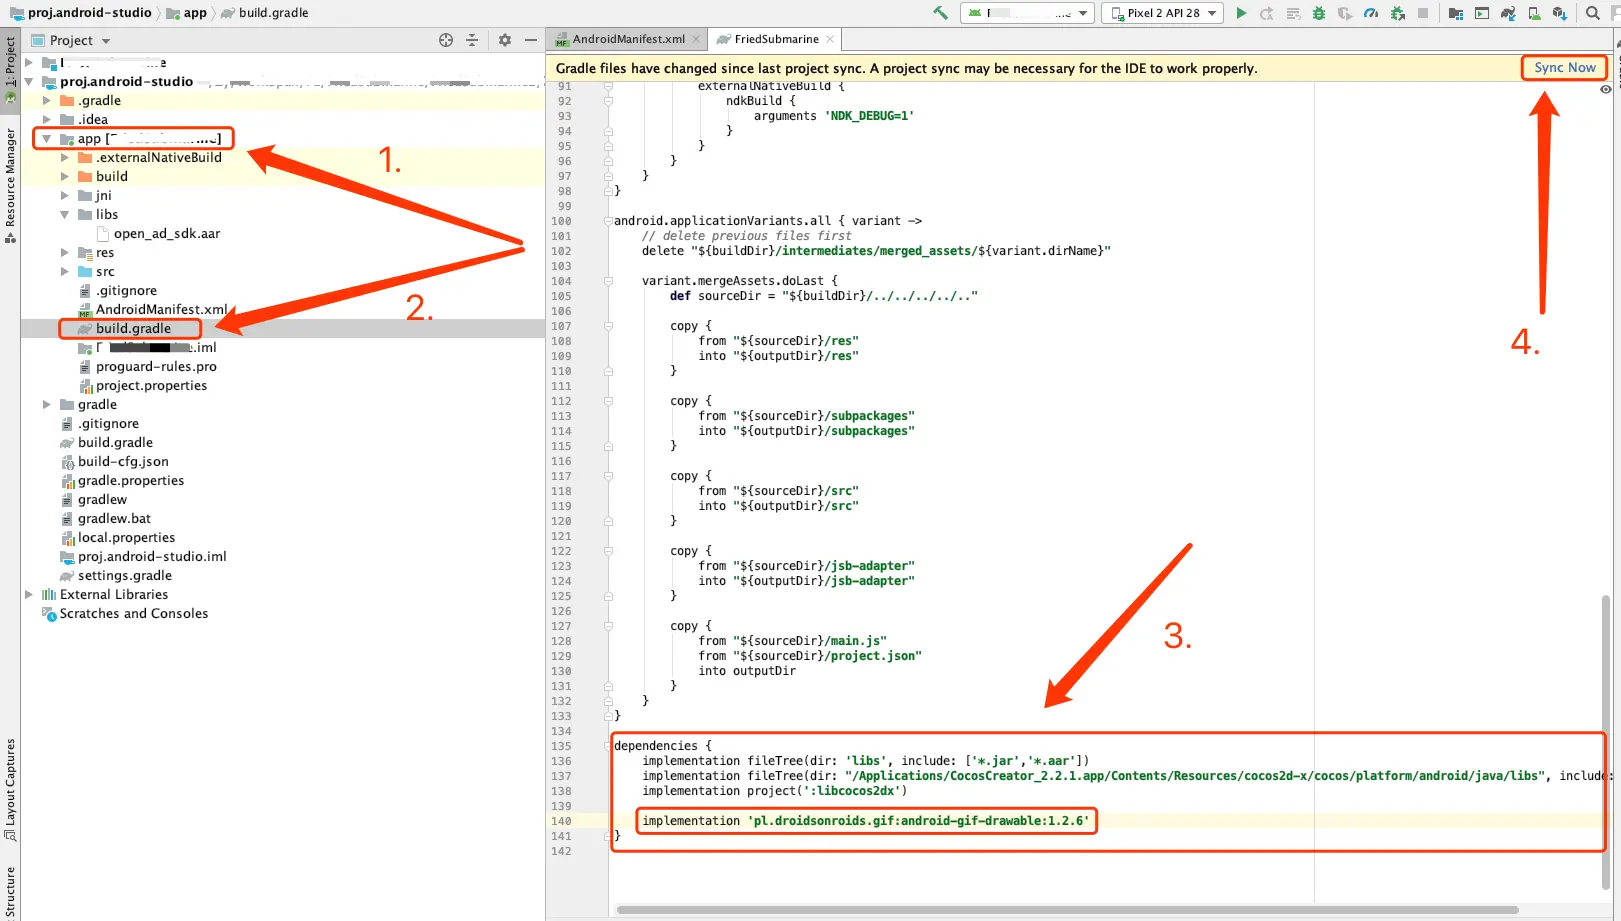
Task: Close the FriedSubmarine editor tab
Action: [830, 39]
